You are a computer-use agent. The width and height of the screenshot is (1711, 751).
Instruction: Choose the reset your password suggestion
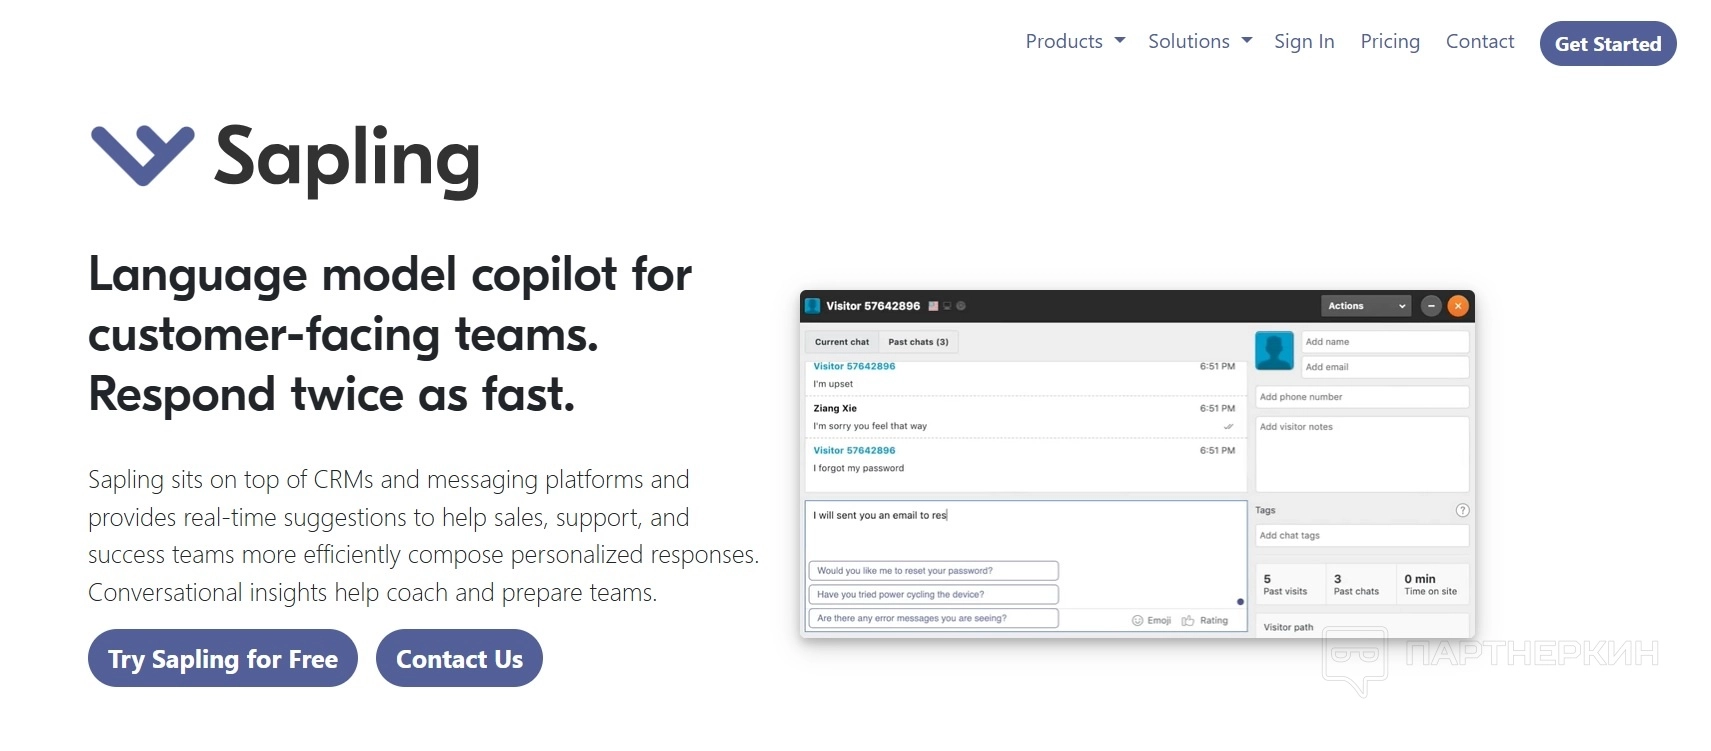tap(933, 571)
